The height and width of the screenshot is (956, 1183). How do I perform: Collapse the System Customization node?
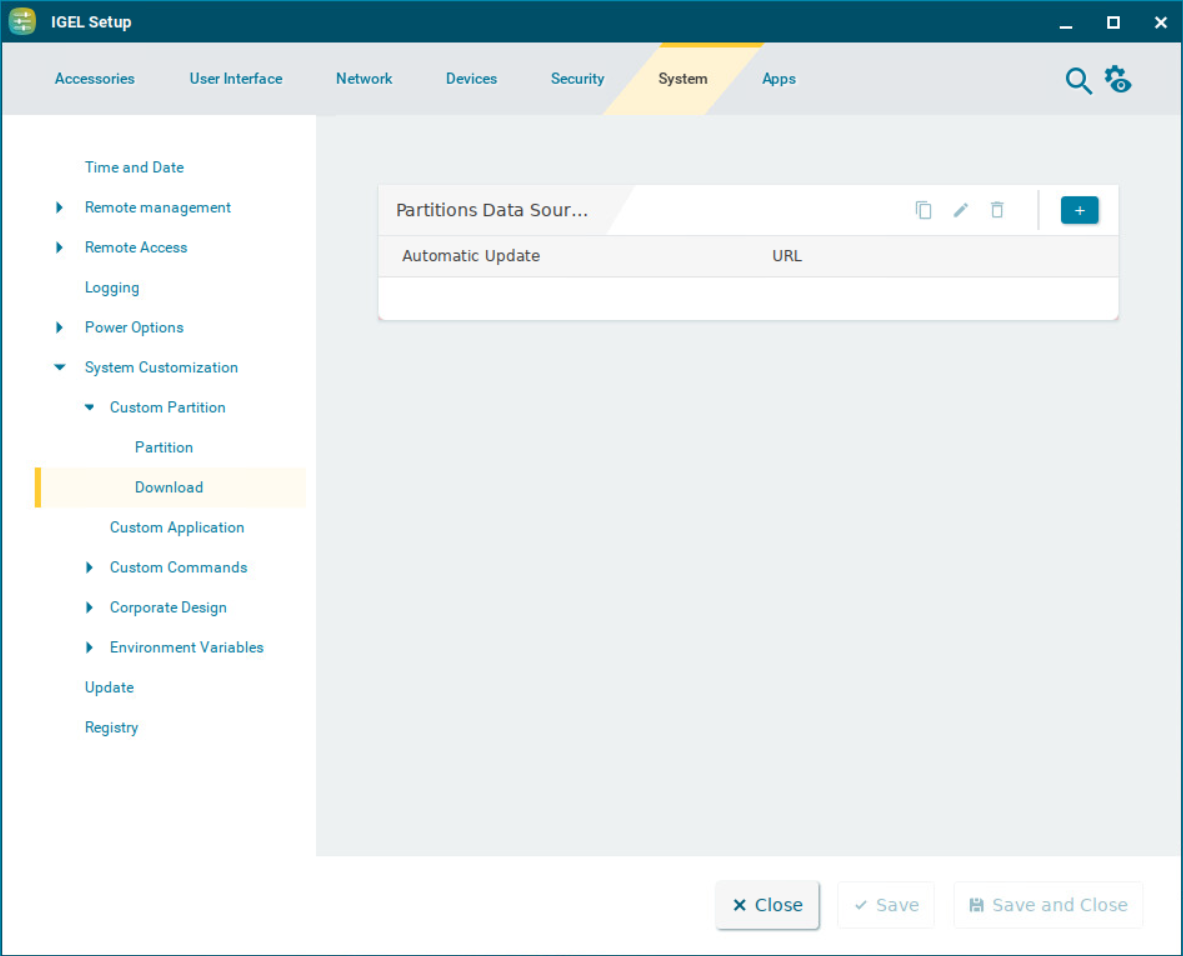60,368
